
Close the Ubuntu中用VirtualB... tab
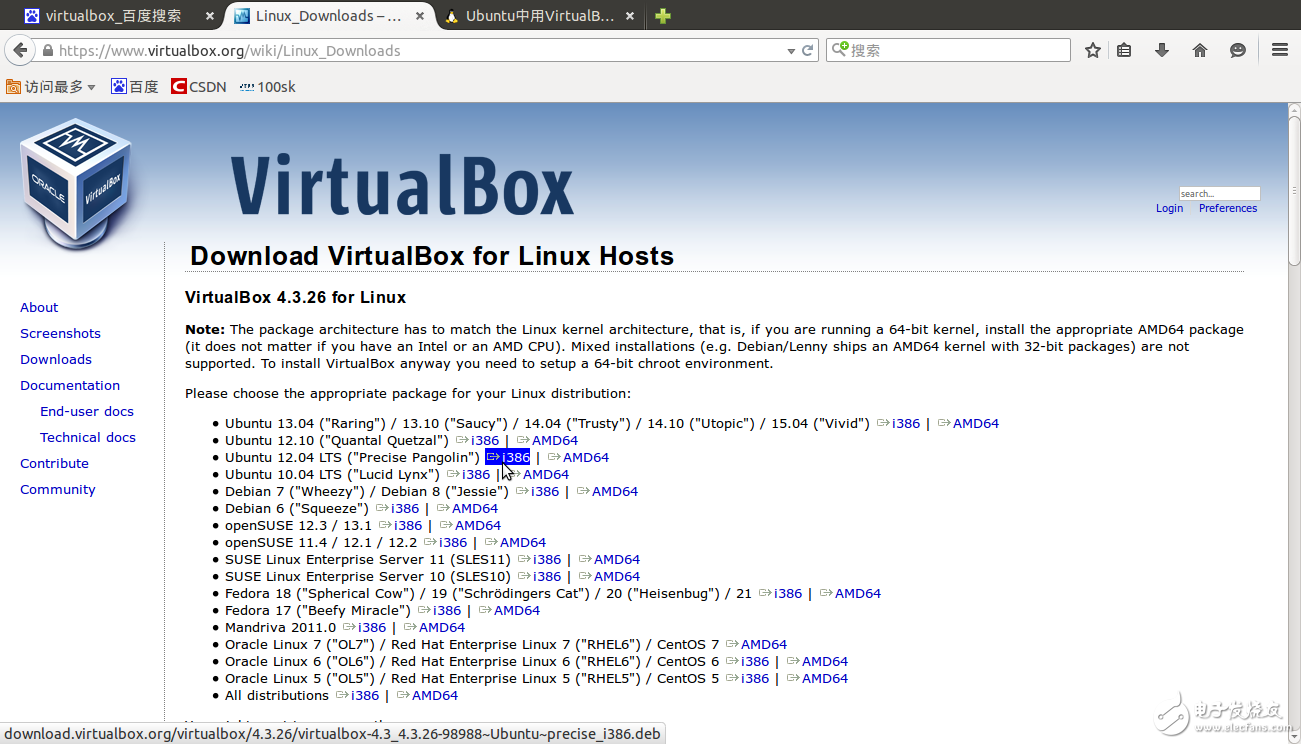coord(628,16)
